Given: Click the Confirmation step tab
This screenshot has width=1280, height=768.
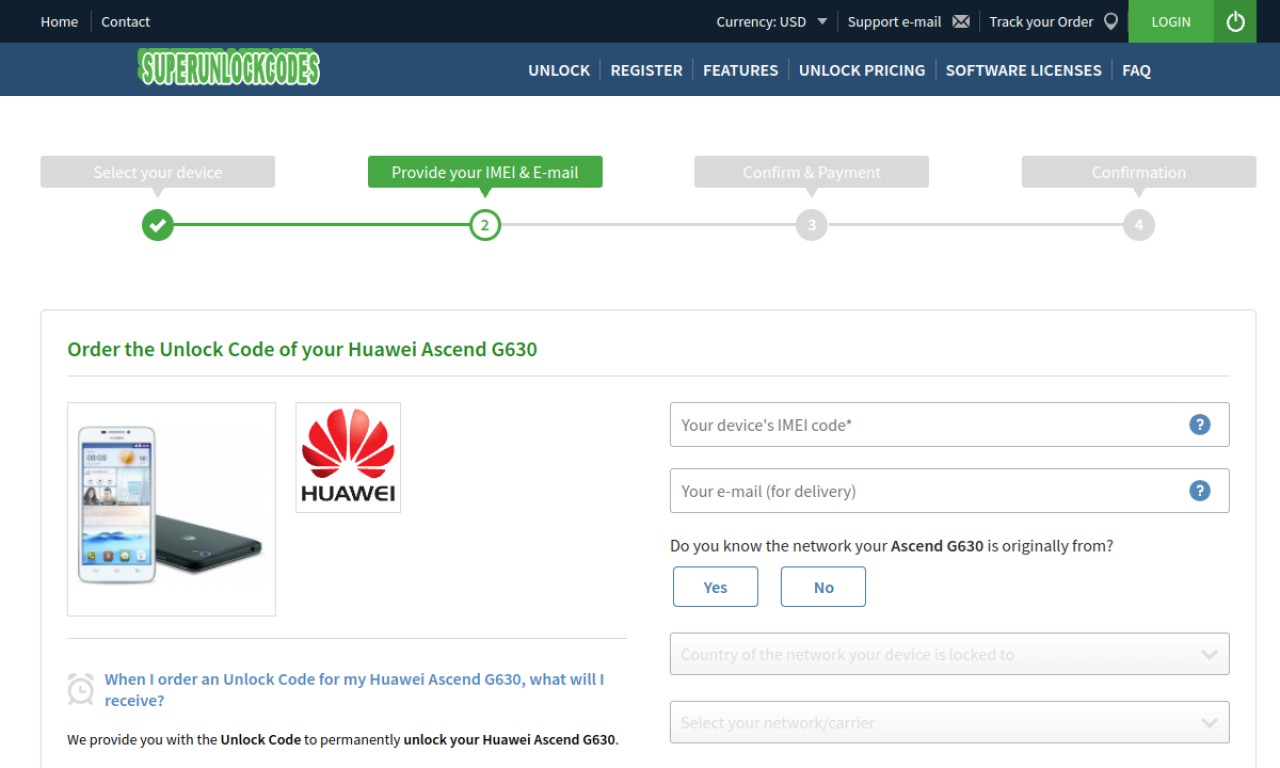Looking at the screenshot, I should (x=1139, y=172).
